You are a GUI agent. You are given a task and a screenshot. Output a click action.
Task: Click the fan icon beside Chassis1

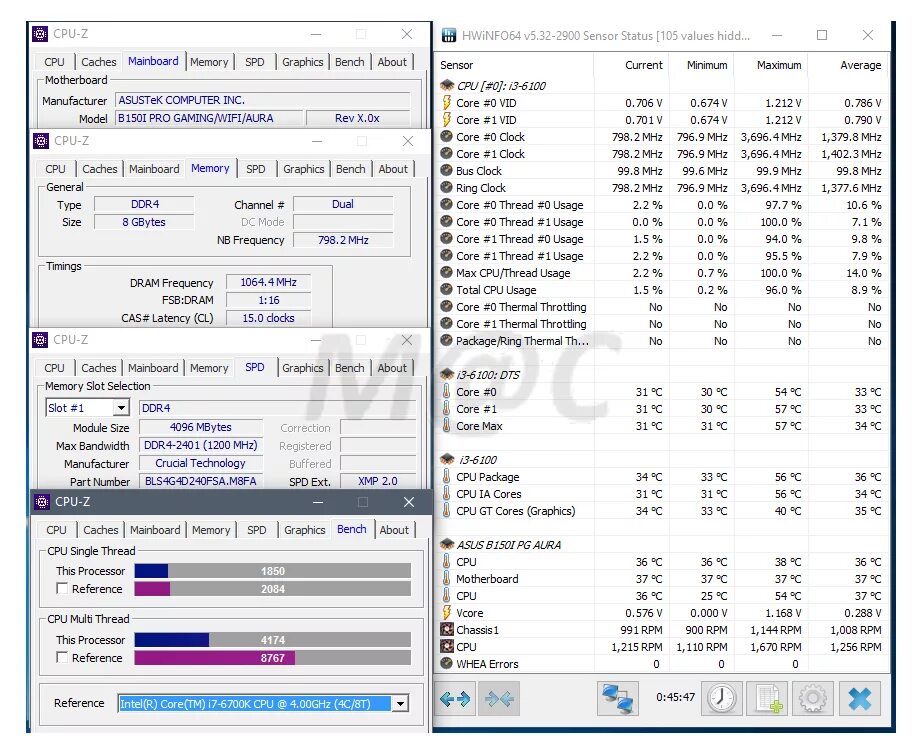coord(447,630)
